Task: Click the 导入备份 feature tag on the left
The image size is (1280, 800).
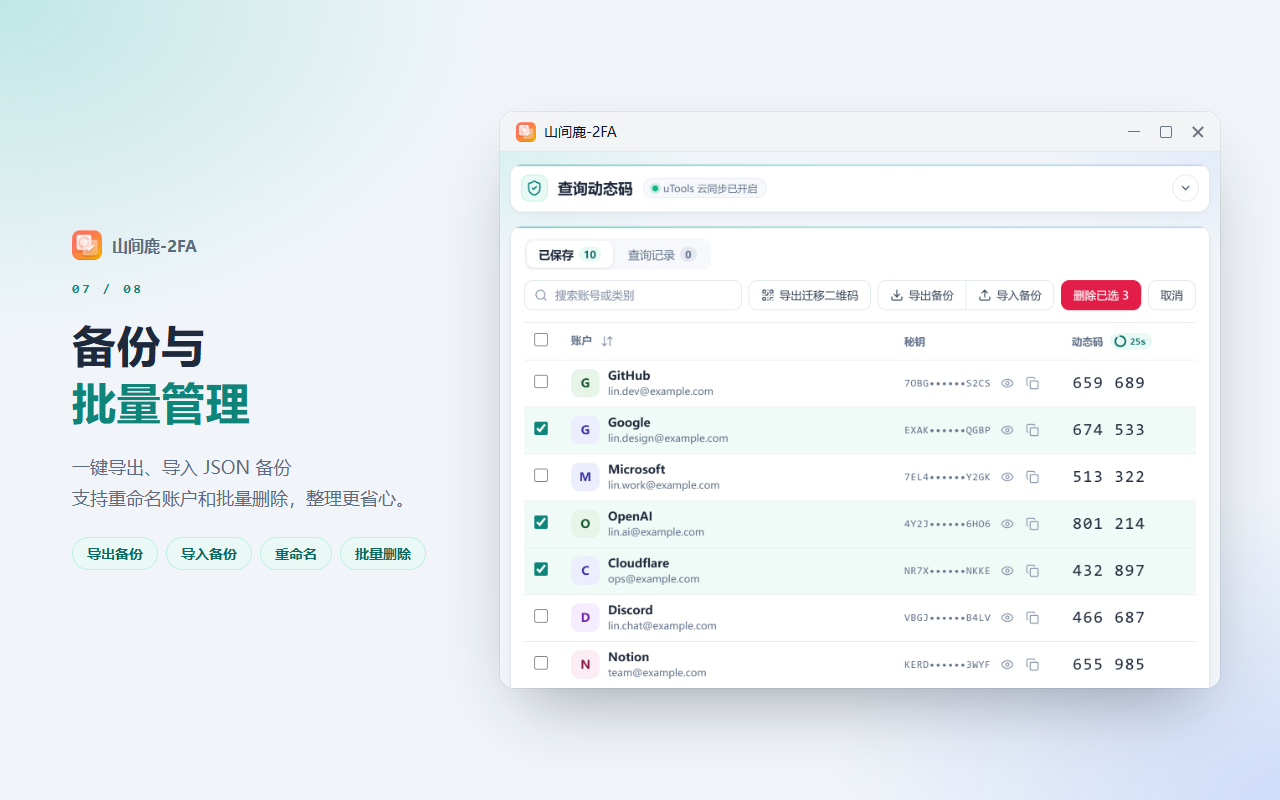Action: (209, 554)
